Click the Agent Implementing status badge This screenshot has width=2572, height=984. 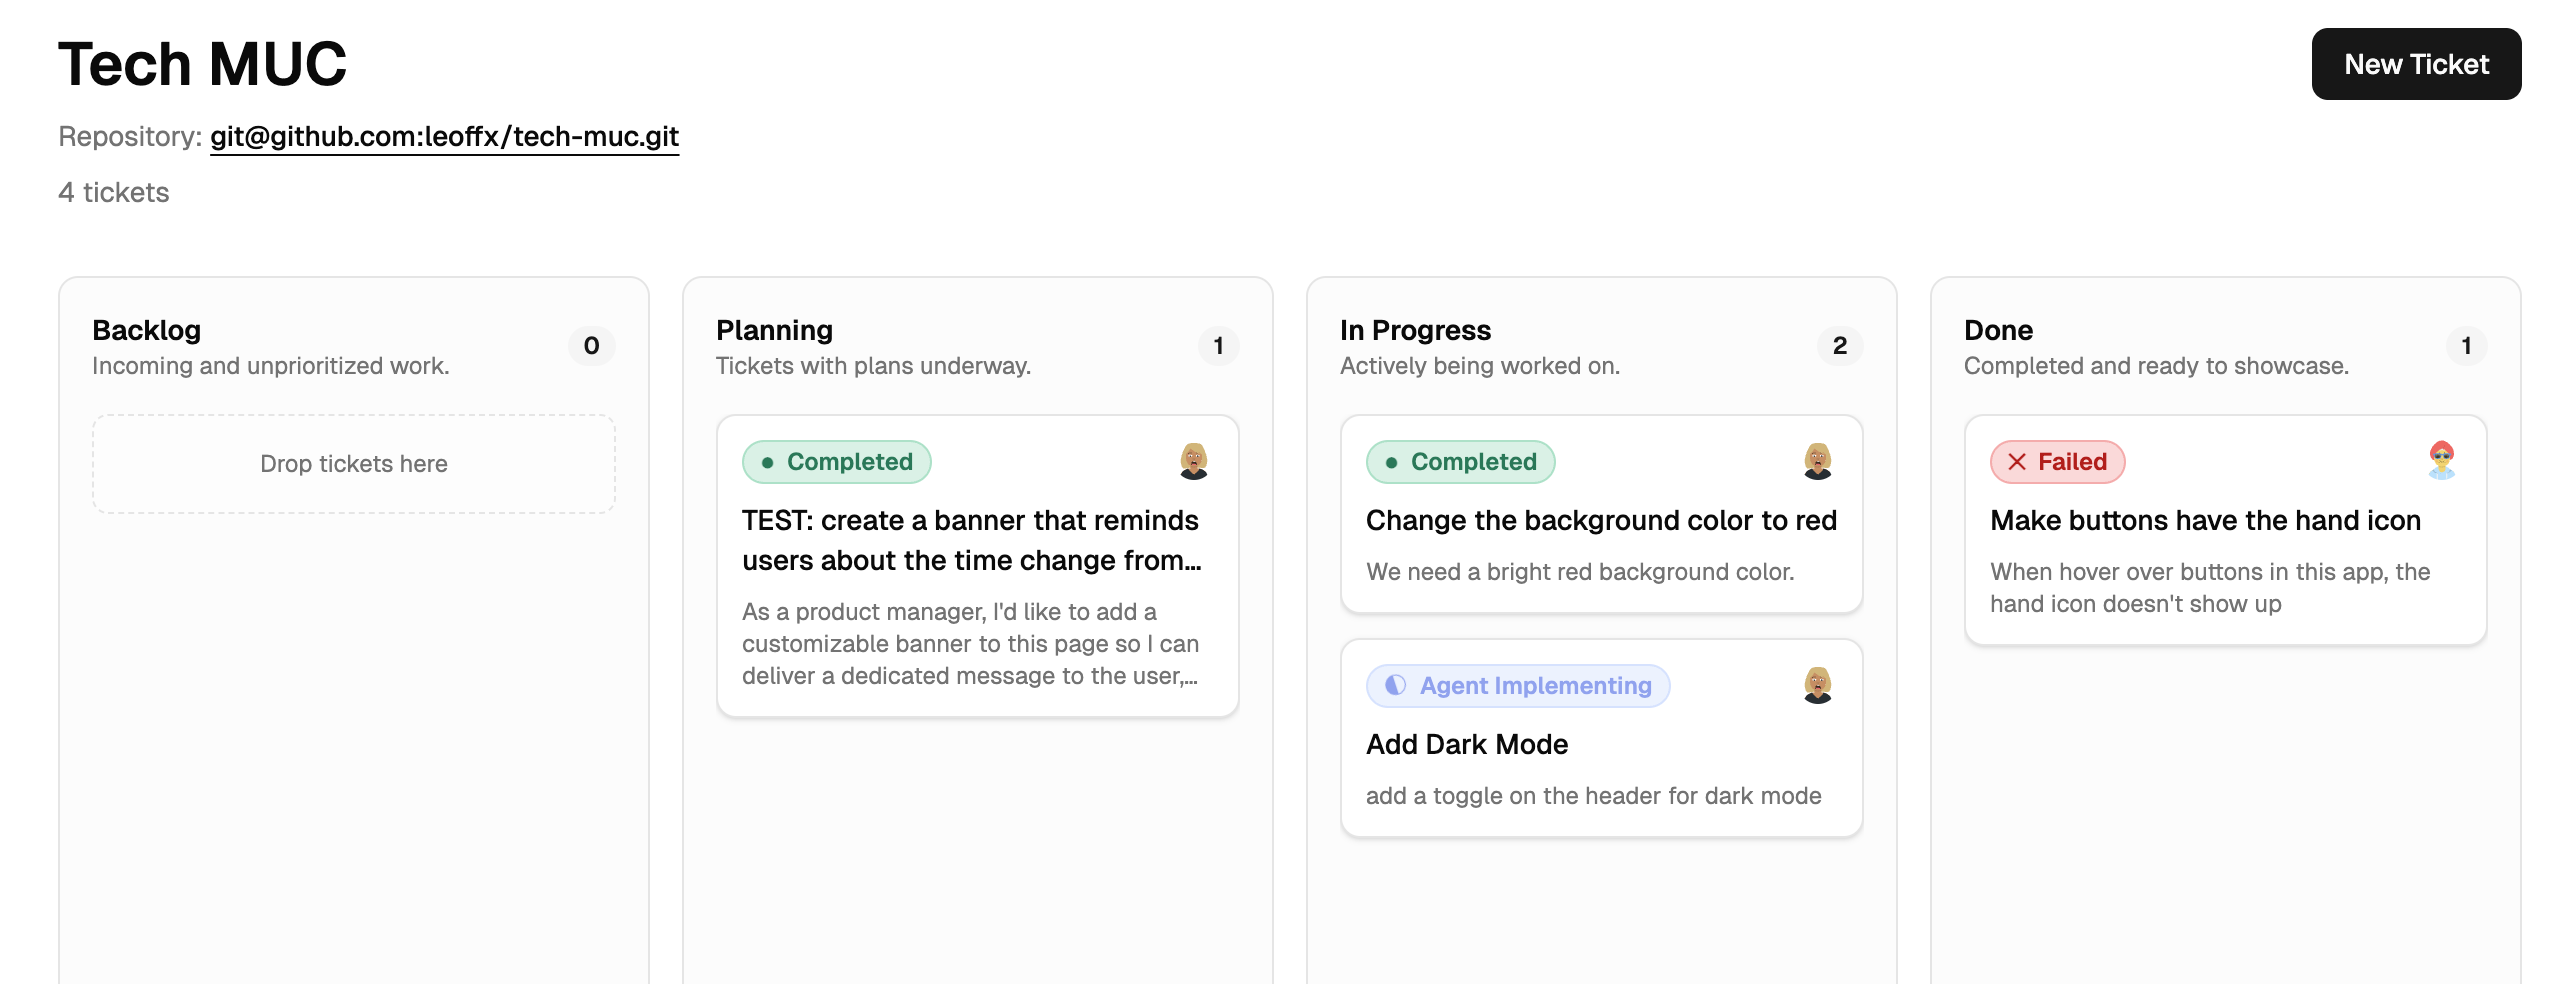1517,685
